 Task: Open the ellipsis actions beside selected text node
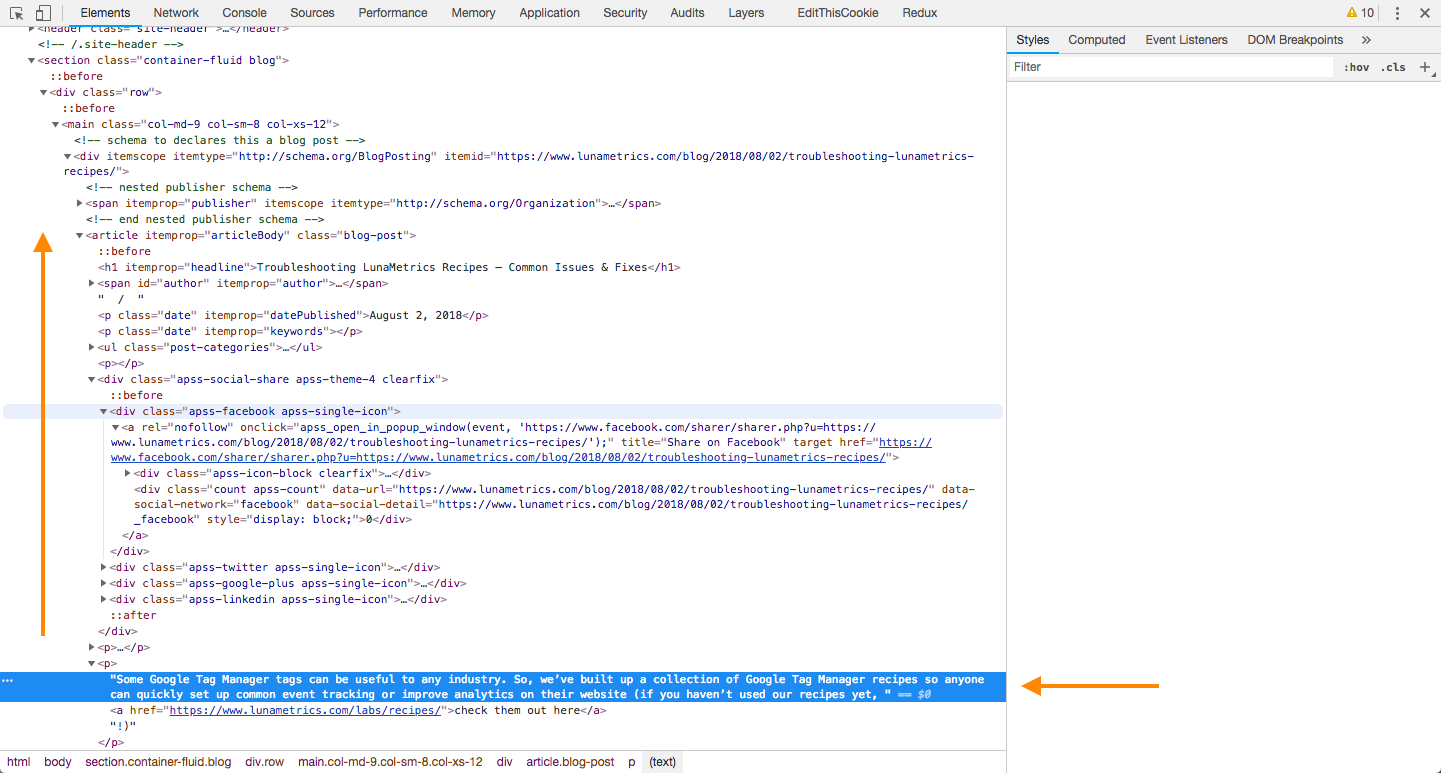[8, 680]
